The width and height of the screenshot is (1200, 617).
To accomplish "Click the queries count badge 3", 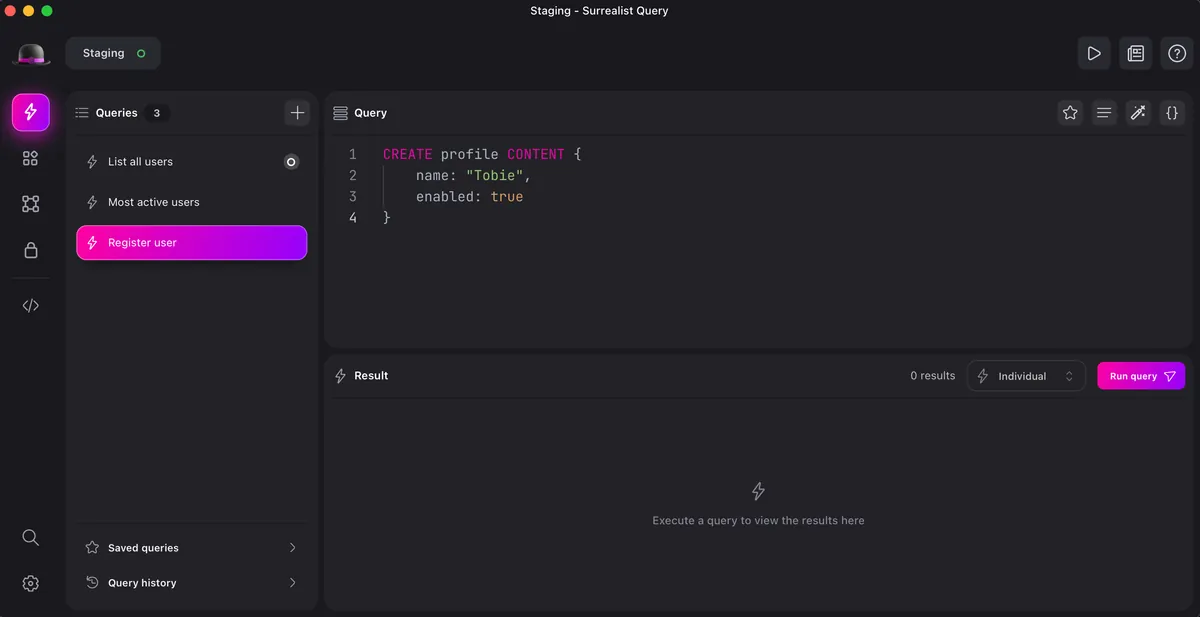I will [x=156, y=113].
